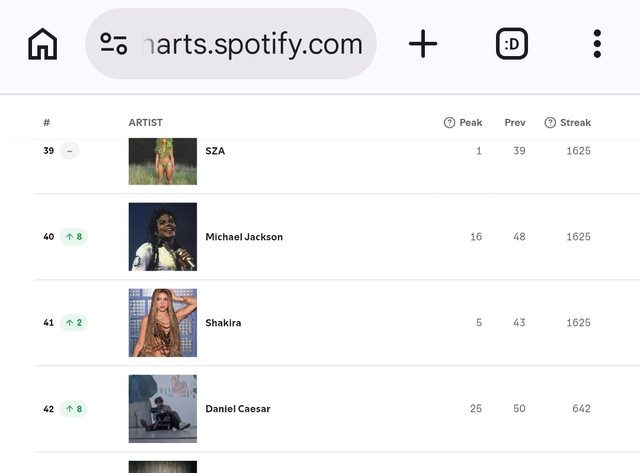This screenshot has height=473, width=640.
Task: Open the three-dot browser menu
Action: pyautogui.click(x=597, y=44)
